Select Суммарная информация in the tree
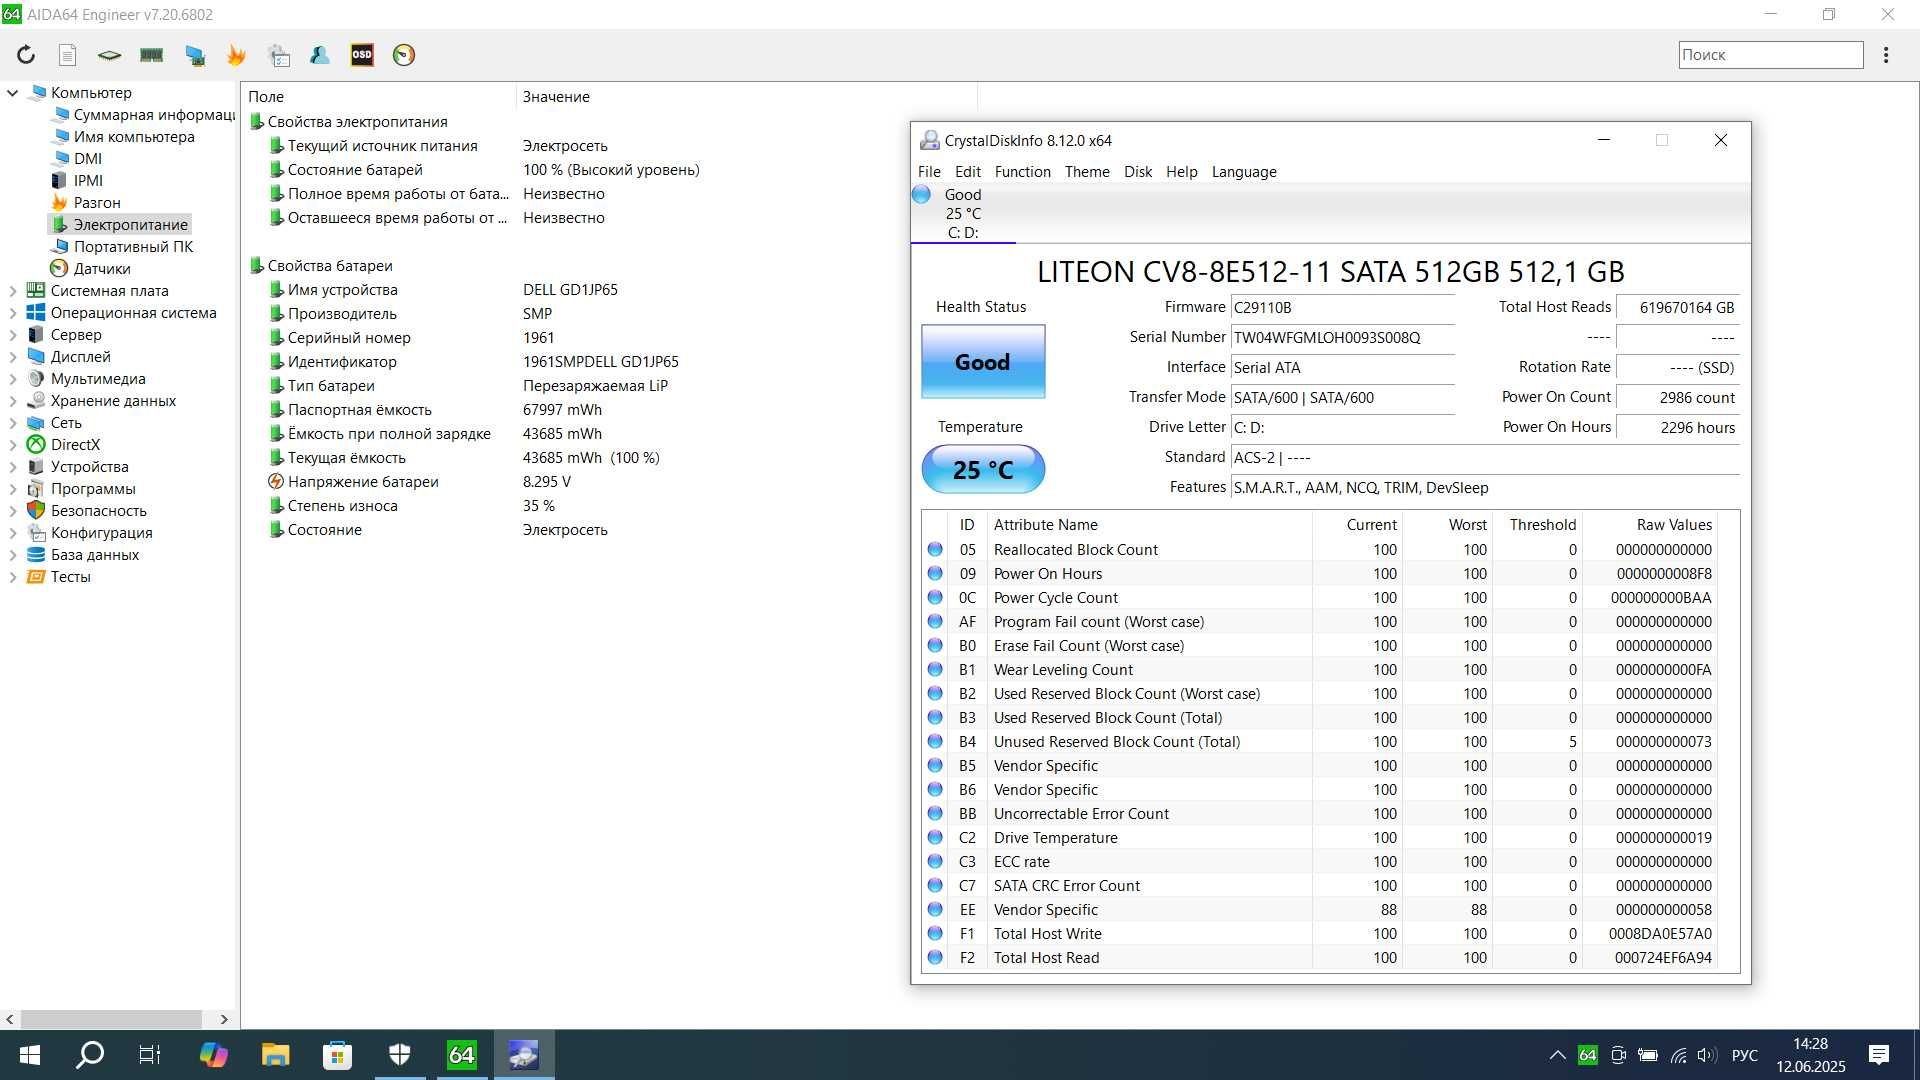This screenshot has width=1920, height=1080. pos(154,115)
